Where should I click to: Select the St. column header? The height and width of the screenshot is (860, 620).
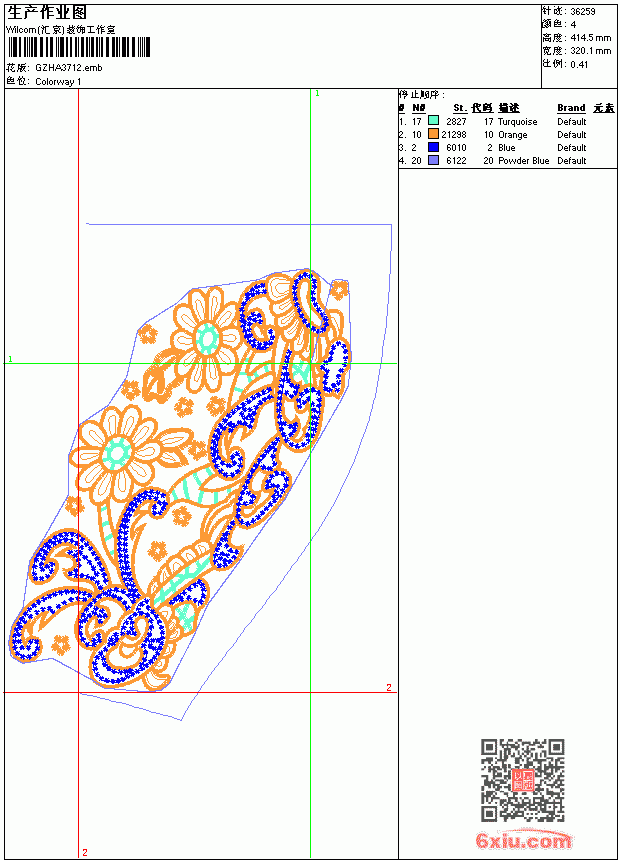click(460, 108)
